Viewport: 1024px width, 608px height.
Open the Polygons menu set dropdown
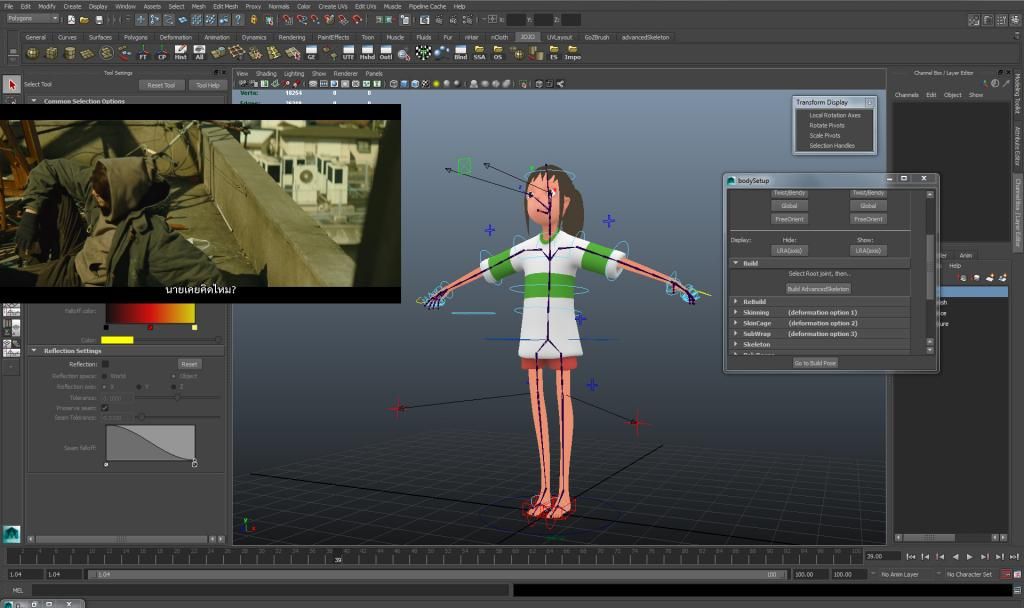33,18
